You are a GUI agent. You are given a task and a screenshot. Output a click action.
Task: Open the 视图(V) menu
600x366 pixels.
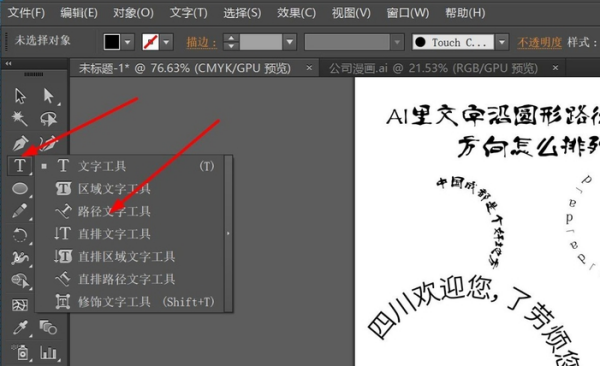(x=351, y=13)
